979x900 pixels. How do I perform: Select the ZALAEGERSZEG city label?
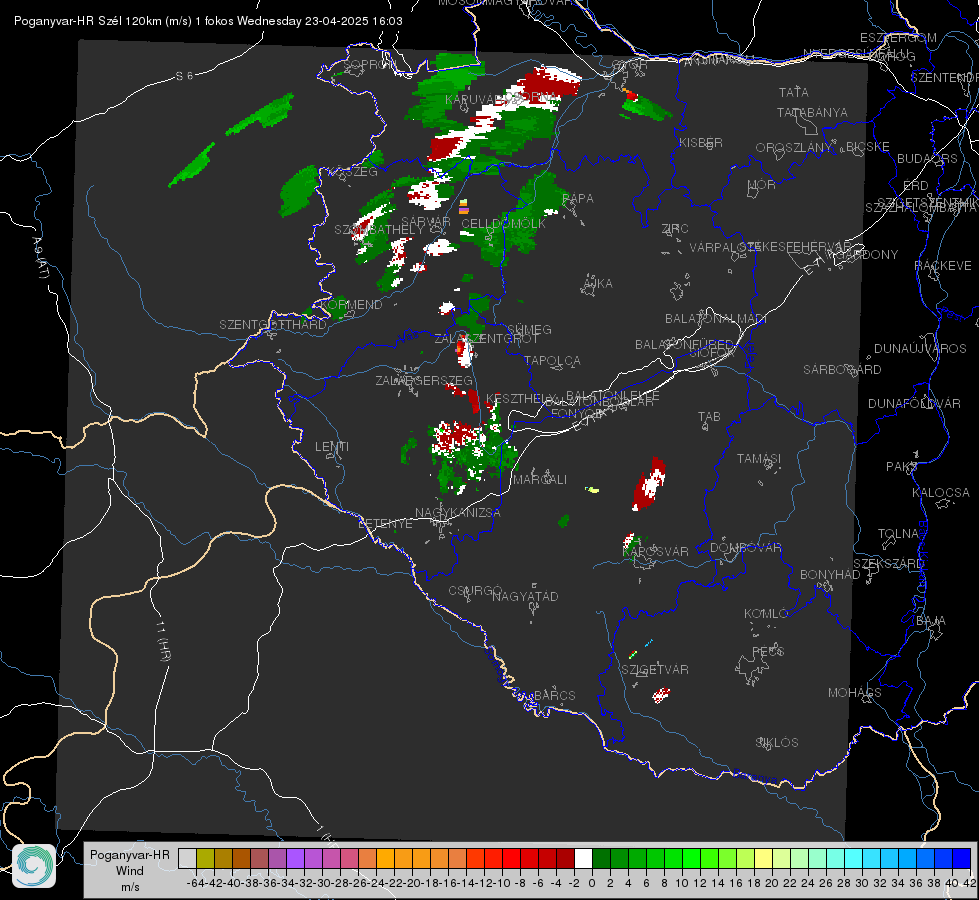[424, 380]
